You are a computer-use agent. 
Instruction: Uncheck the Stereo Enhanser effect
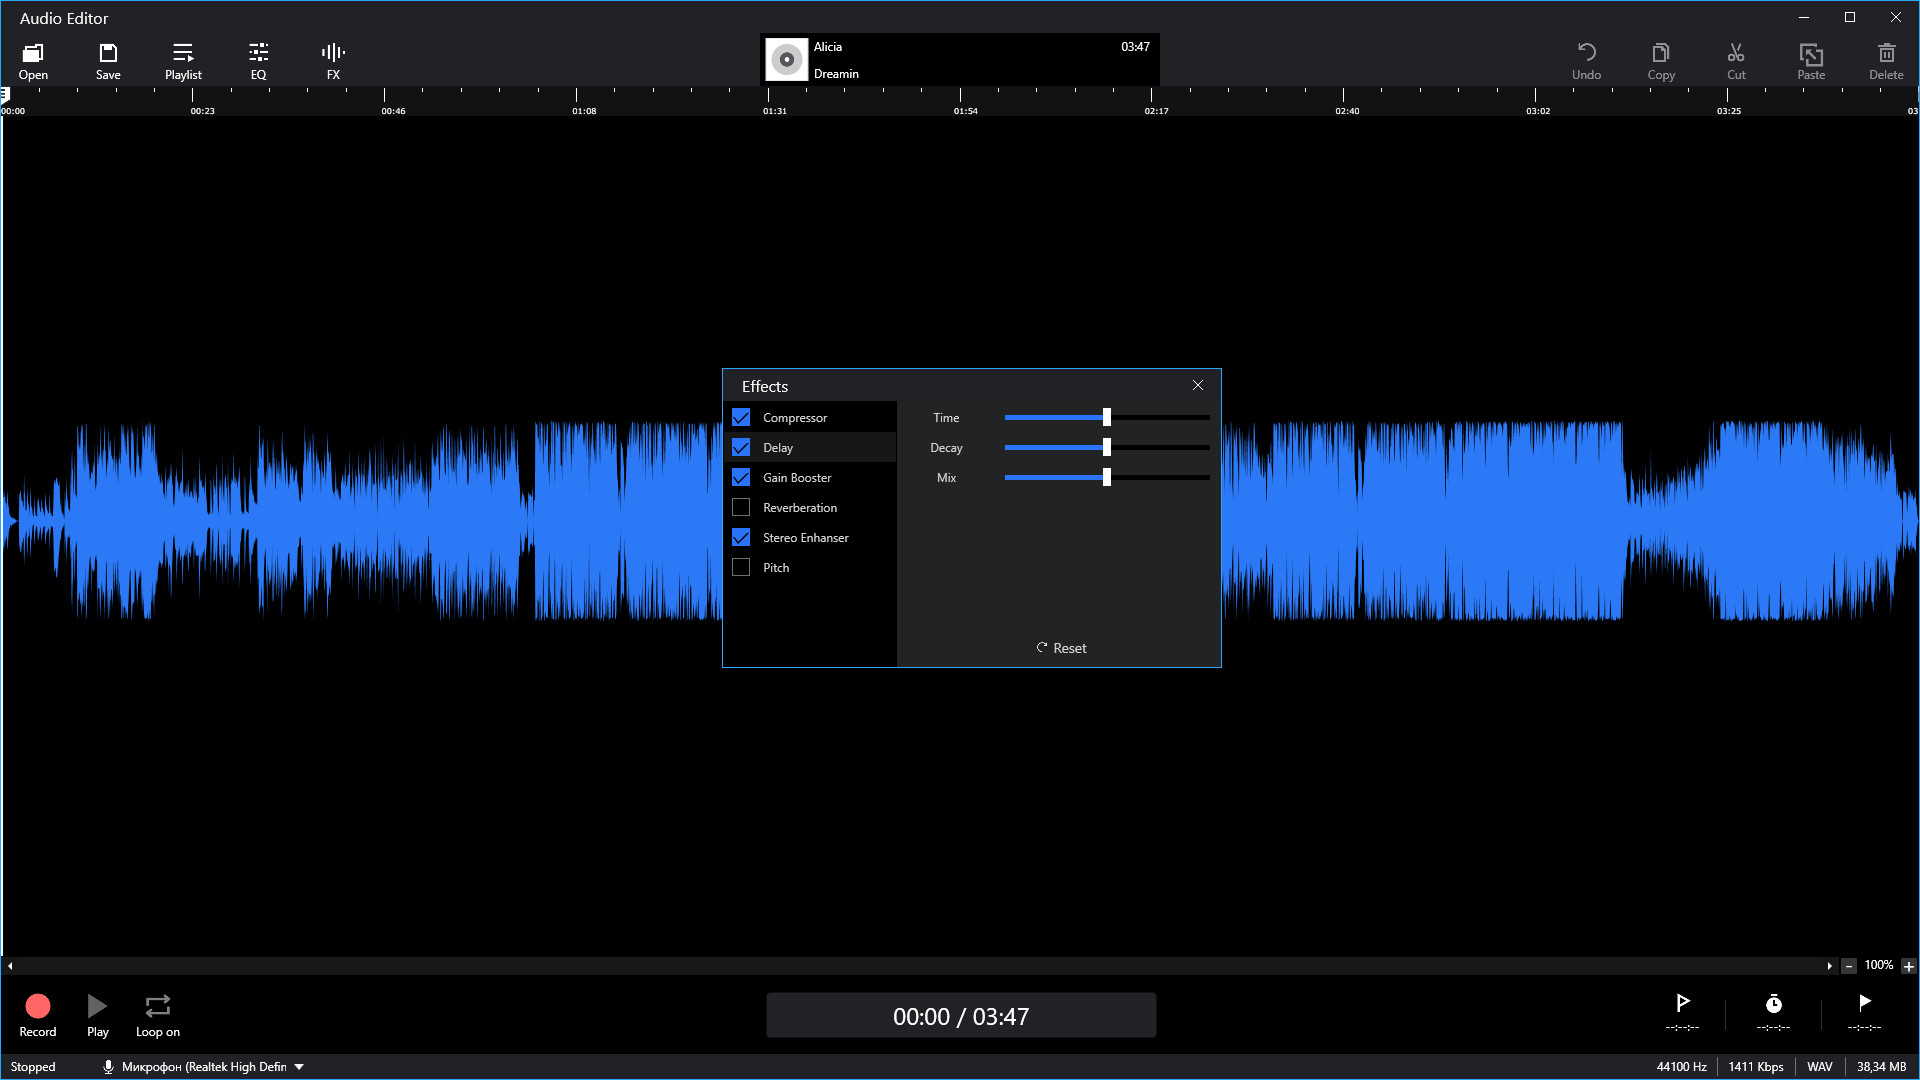point(741,537)
